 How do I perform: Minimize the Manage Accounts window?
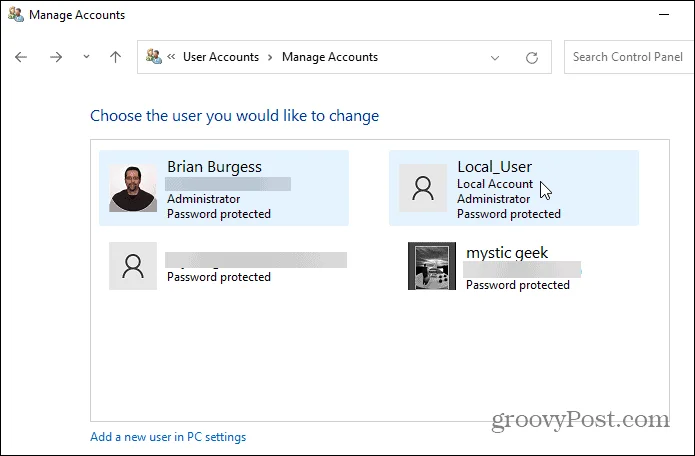click(x=664, y=15)
